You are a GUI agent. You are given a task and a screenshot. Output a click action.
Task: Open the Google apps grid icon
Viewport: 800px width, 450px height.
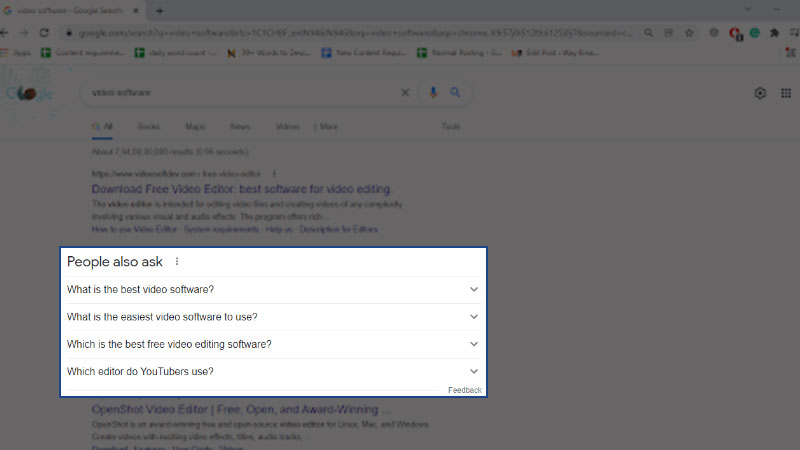[x=786, y=93]
